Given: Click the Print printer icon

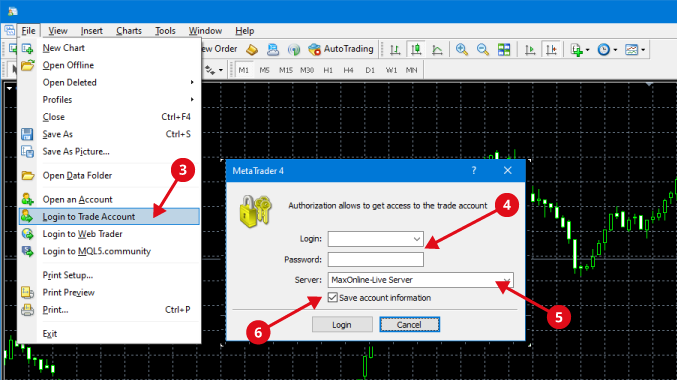Looking at the screenshot, I should click(27, 310).
